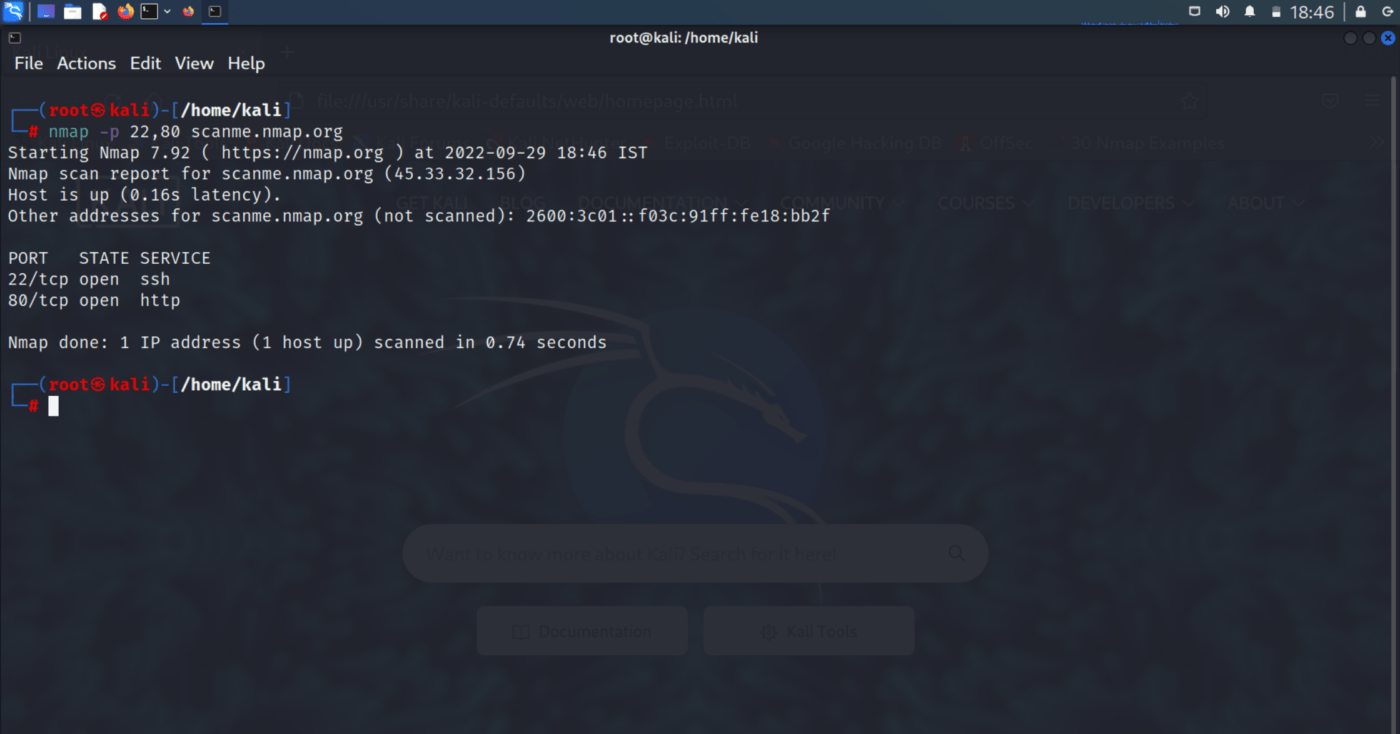The width and height of the screenshot is (1400, 734).
Task: Expand the terminal launcher dropdown arrow
Action: point(167,12)
